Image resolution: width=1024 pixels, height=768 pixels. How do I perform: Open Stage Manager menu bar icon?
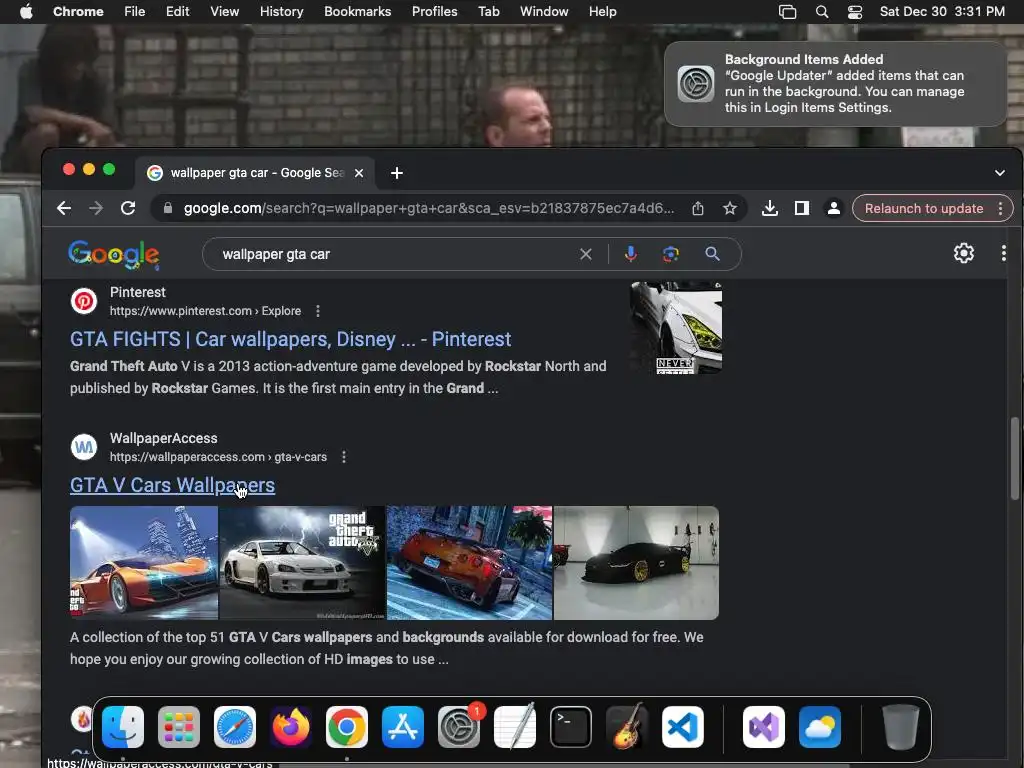tap(788, 12)
